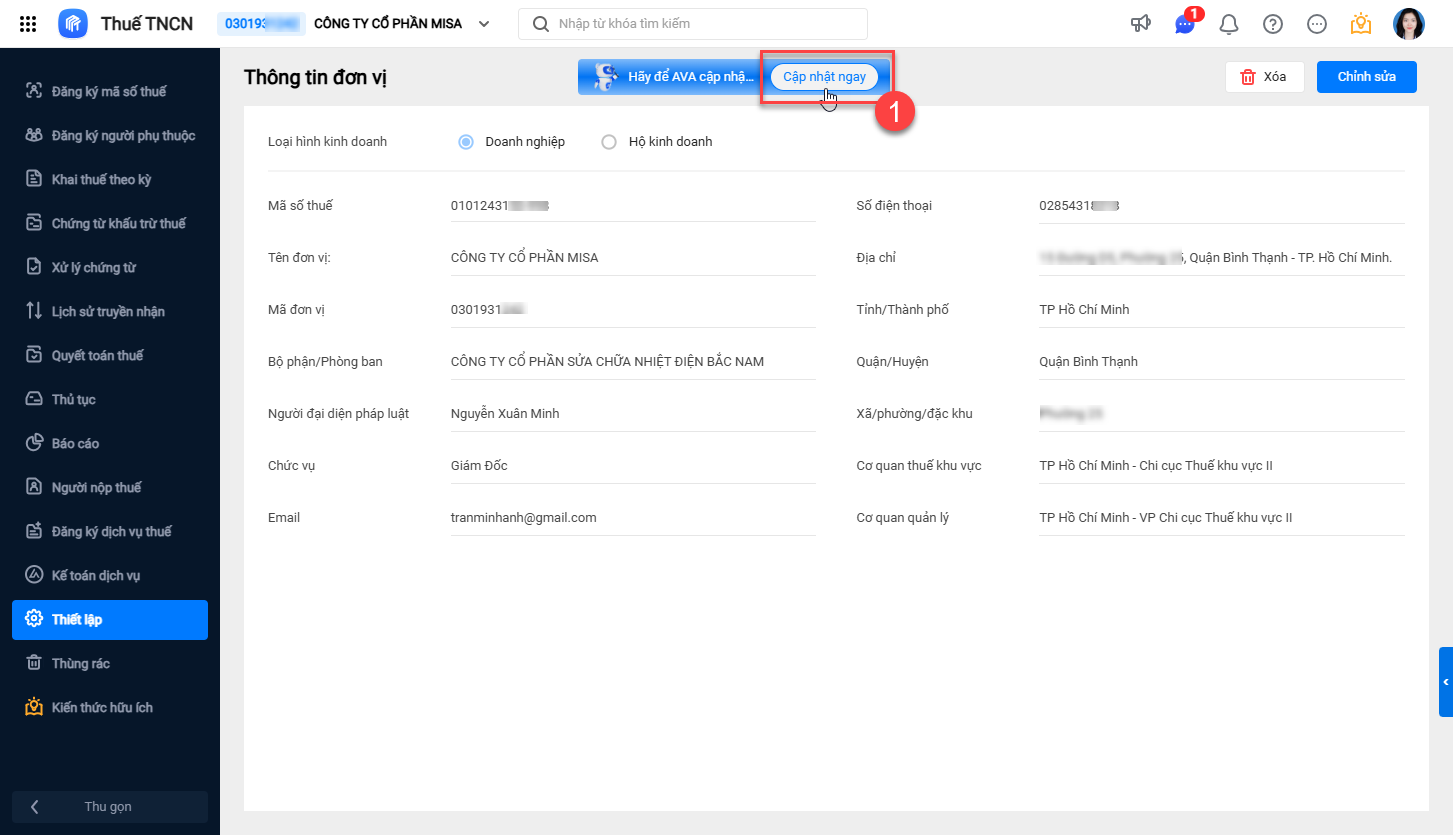Open the Khai thuế theo kỳ menu

tap(101, 180)
